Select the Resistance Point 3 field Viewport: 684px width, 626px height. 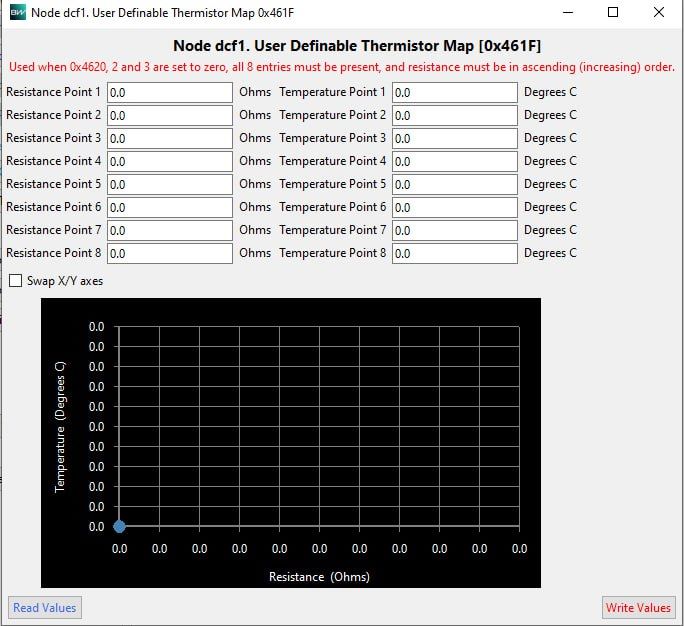pos(170,139)
